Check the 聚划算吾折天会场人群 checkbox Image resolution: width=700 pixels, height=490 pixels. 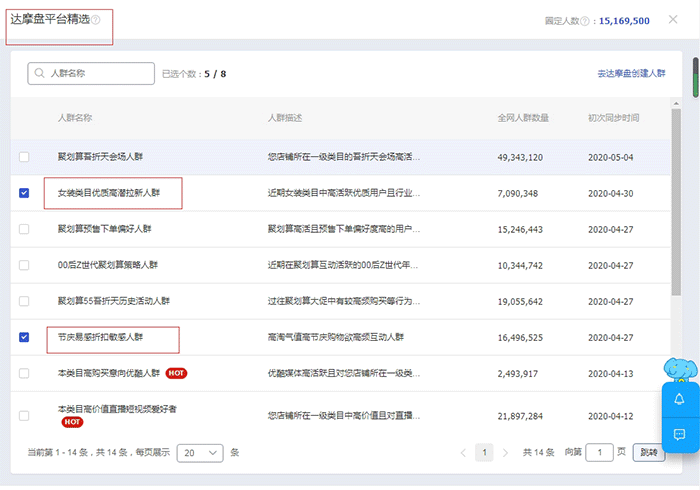pyautogui.click(x=24, y=157)
